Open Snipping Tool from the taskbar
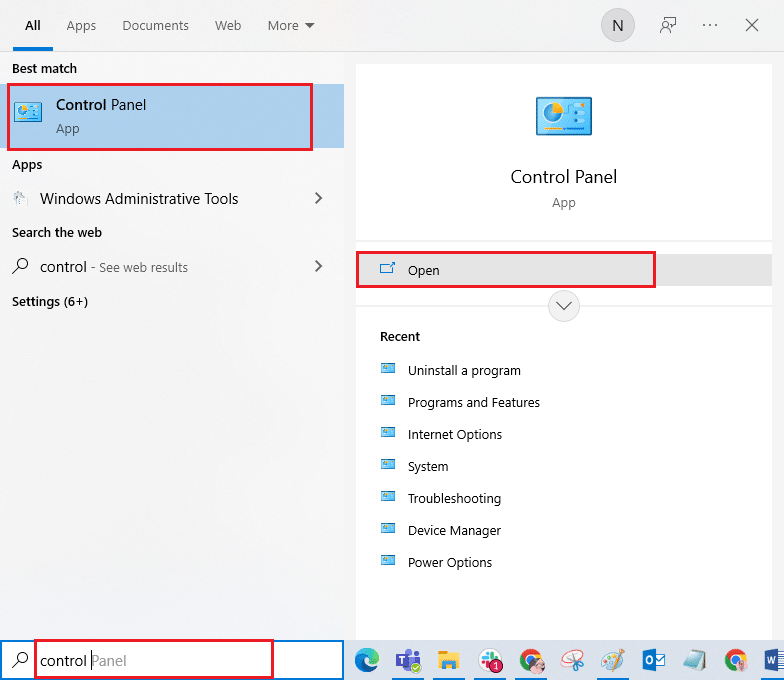The width and height of the screenshot is (784, 680). [x=571, y=660]
